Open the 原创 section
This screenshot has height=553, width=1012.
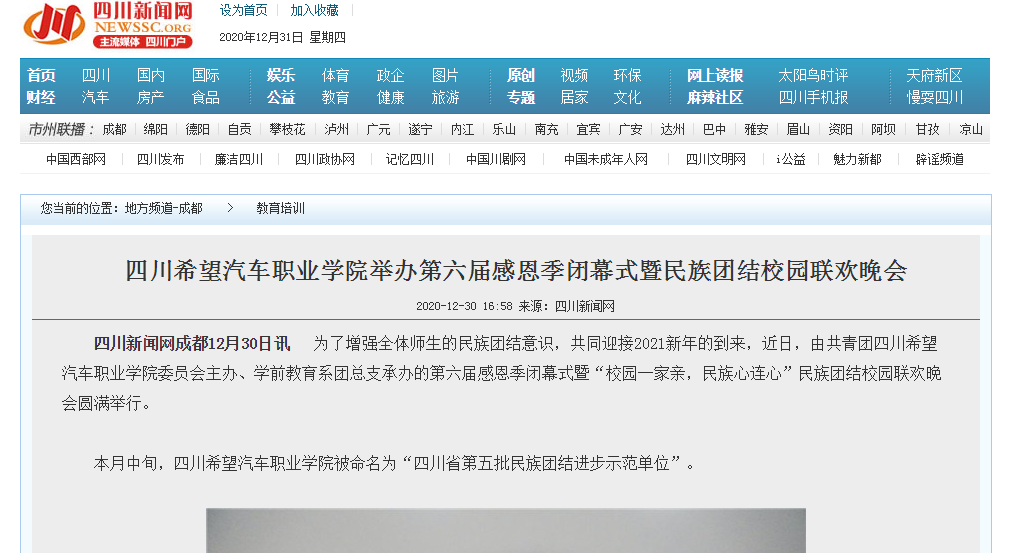pyautogui.click(x=520, y=75)
